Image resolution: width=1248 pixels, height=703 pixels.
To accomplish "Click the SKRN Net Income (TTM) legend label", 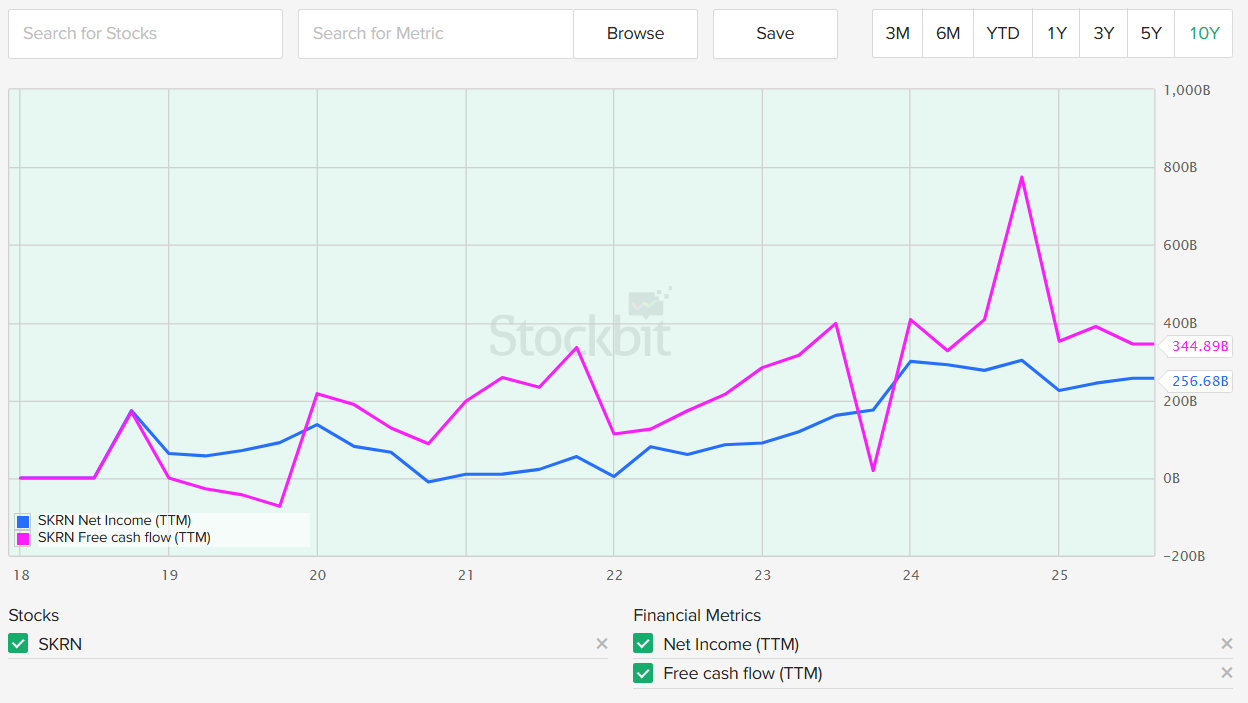I will (114, 521).
